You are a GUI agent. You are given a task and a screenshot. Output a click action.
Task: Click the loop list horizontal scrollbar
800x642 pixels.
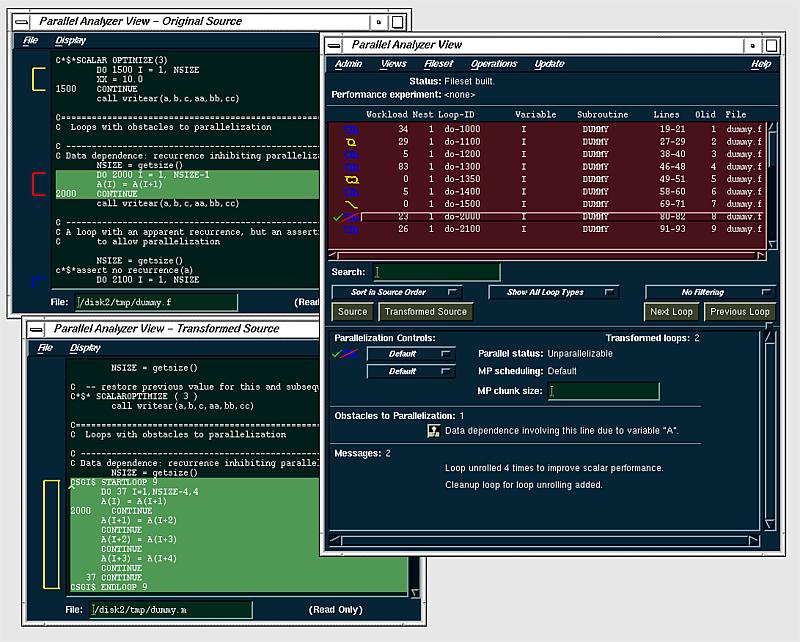(547, 255)
